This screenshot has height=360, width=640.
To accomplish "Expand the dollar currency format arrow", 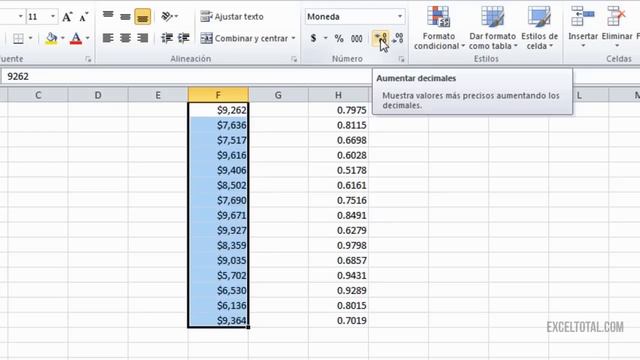I will point(325,38).
